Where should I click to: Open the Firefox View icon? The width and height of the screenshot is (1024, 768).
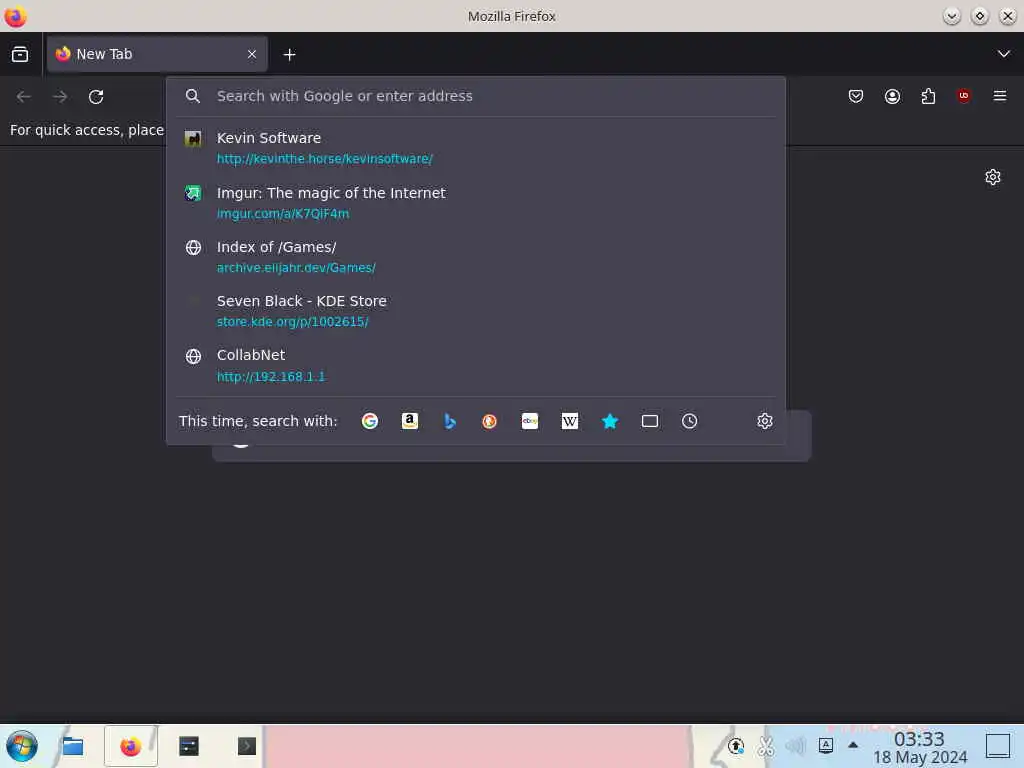(20, 54)
